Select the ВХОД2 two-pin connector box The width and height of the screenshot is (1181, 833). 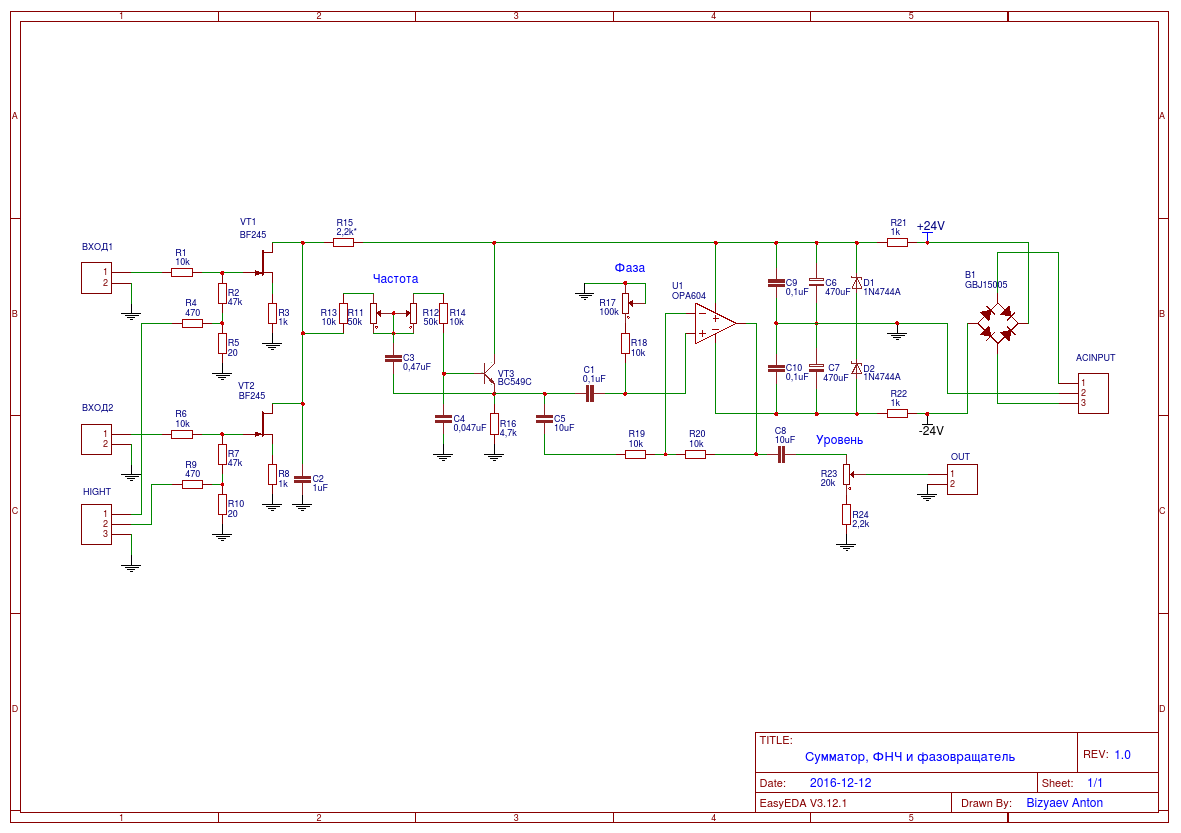point(96,439)
